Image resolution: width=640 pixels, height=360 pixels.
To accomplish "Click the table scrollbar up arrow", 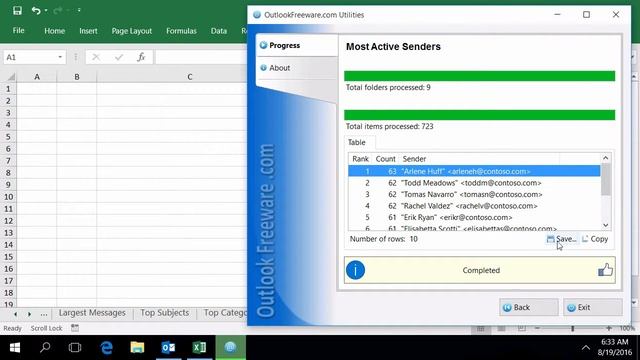I will tap(606, 158).
